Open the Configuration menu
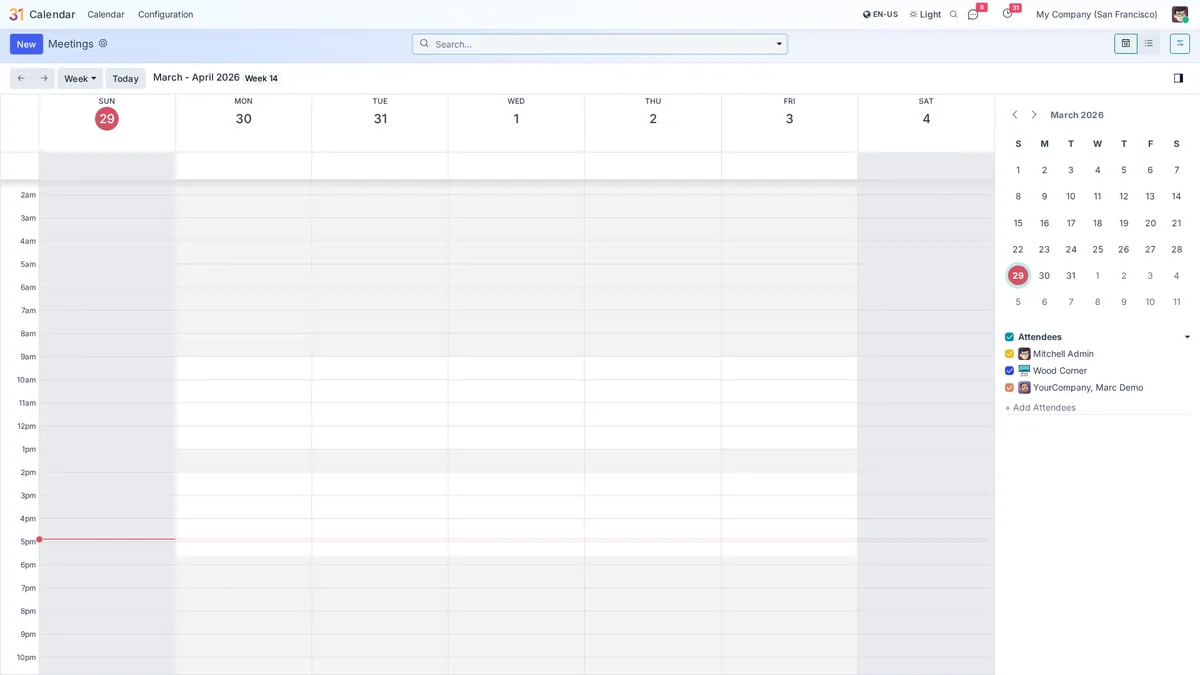This screenshot has height=675, width=1200. pos(165,14)
